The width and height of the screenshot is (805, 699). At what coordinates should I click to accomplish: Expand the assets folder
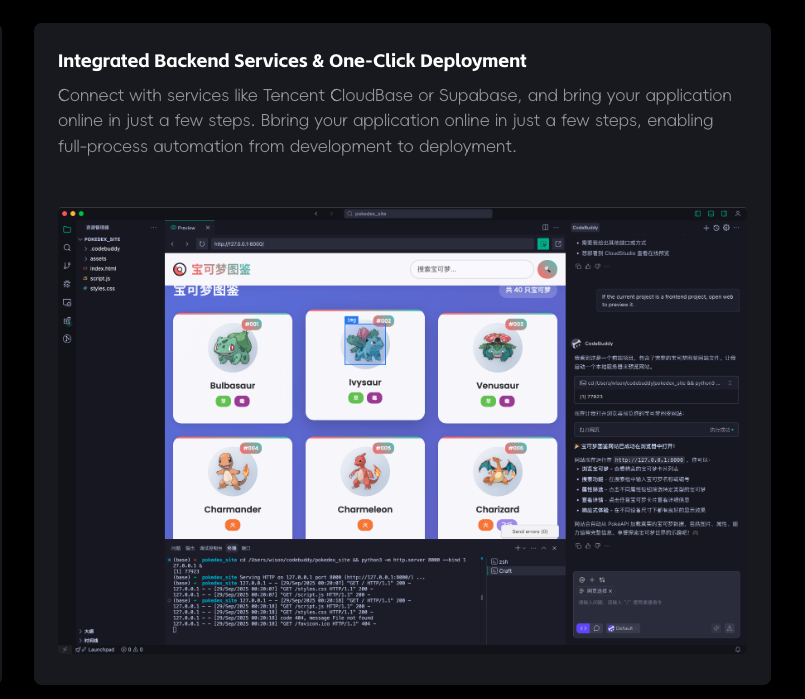click(x=95, y=259)
